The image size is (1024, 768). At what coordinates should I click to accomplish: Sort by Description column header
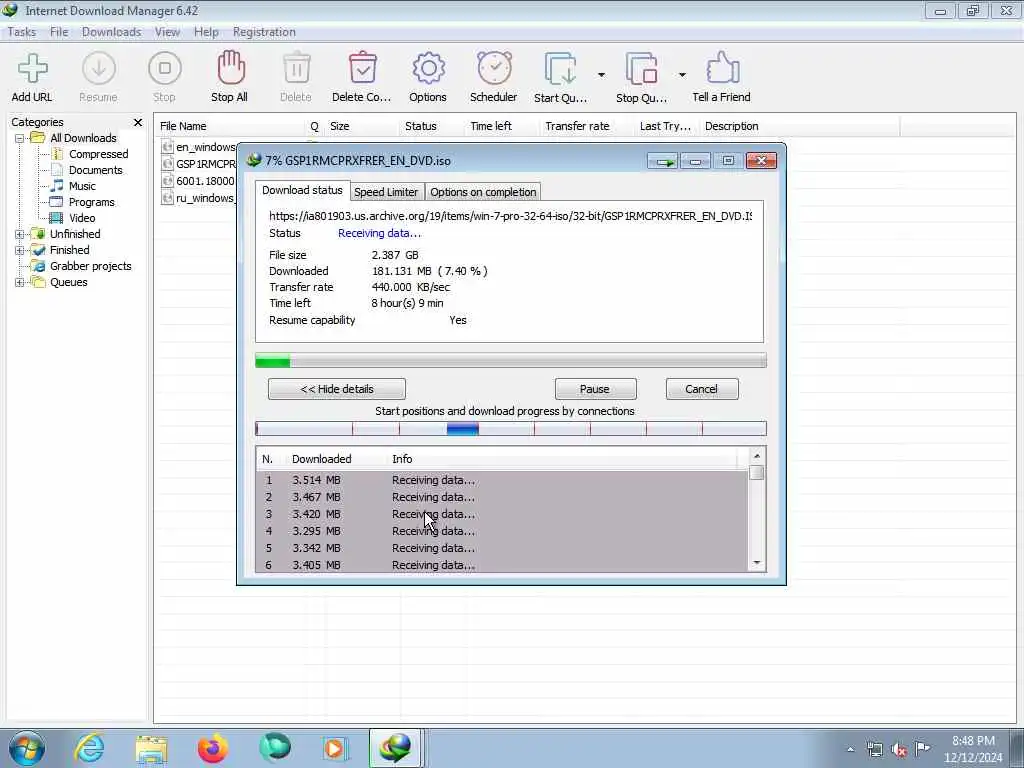point(799,126)
